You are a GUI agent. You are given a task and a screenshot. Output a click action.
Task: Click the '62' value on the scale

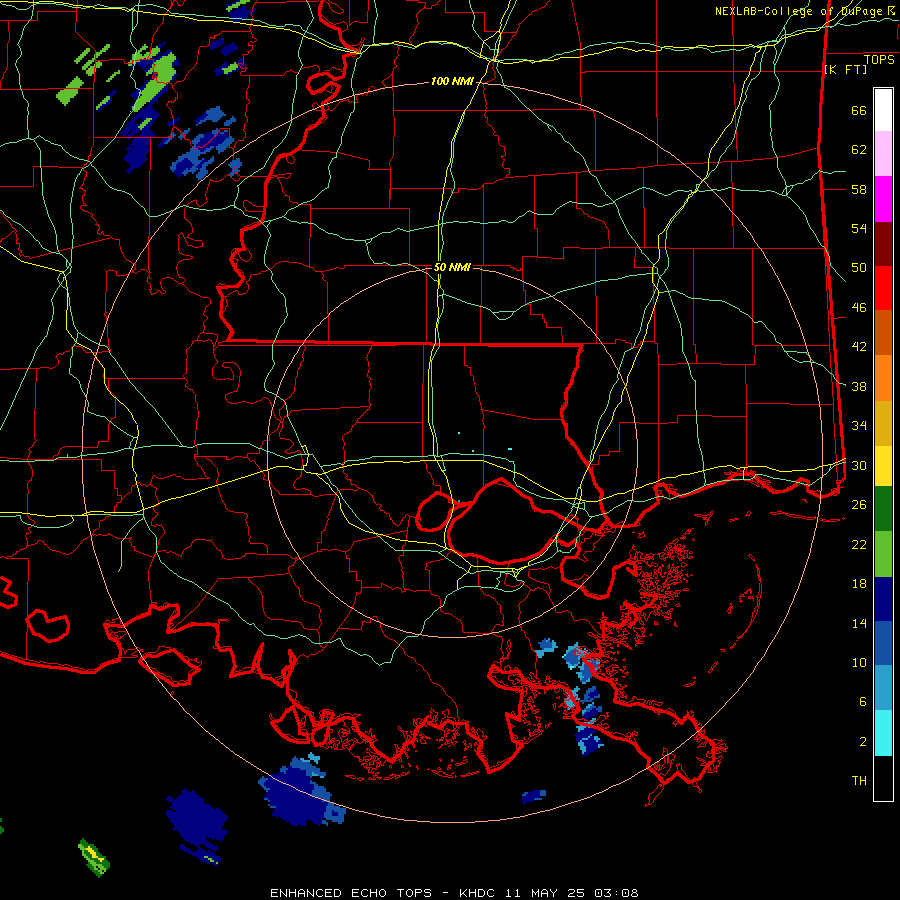tap(859, 150)
